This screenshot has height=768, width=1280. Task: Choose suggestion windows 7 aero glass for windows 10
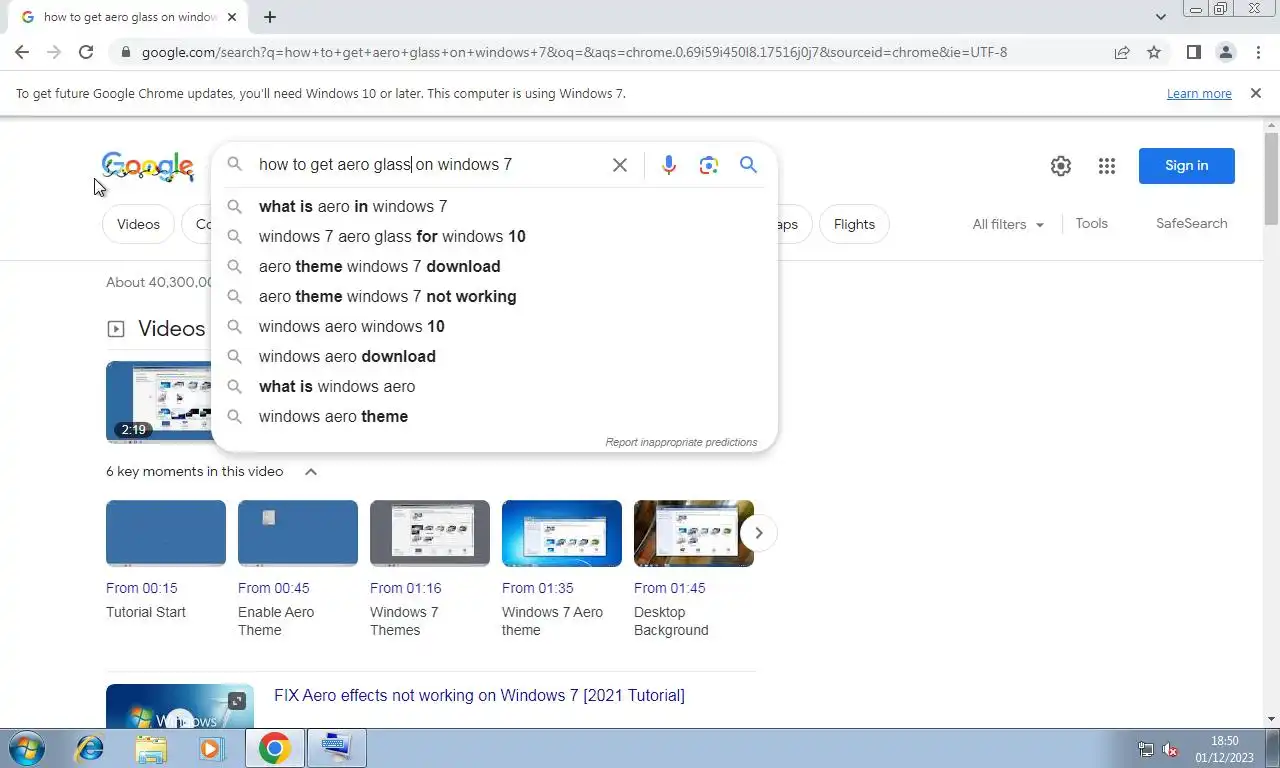[494, 236]
